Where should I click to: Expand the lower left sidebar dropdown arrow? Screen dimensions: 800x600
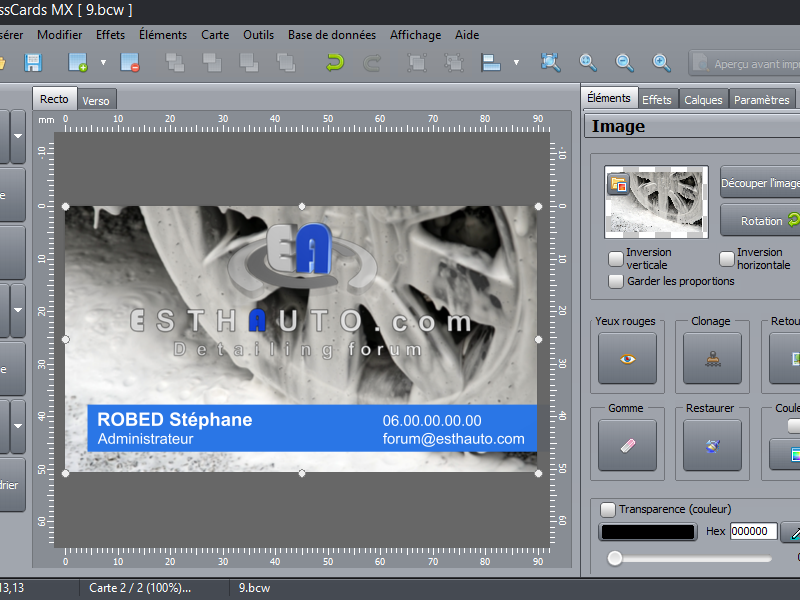[18, 426]
